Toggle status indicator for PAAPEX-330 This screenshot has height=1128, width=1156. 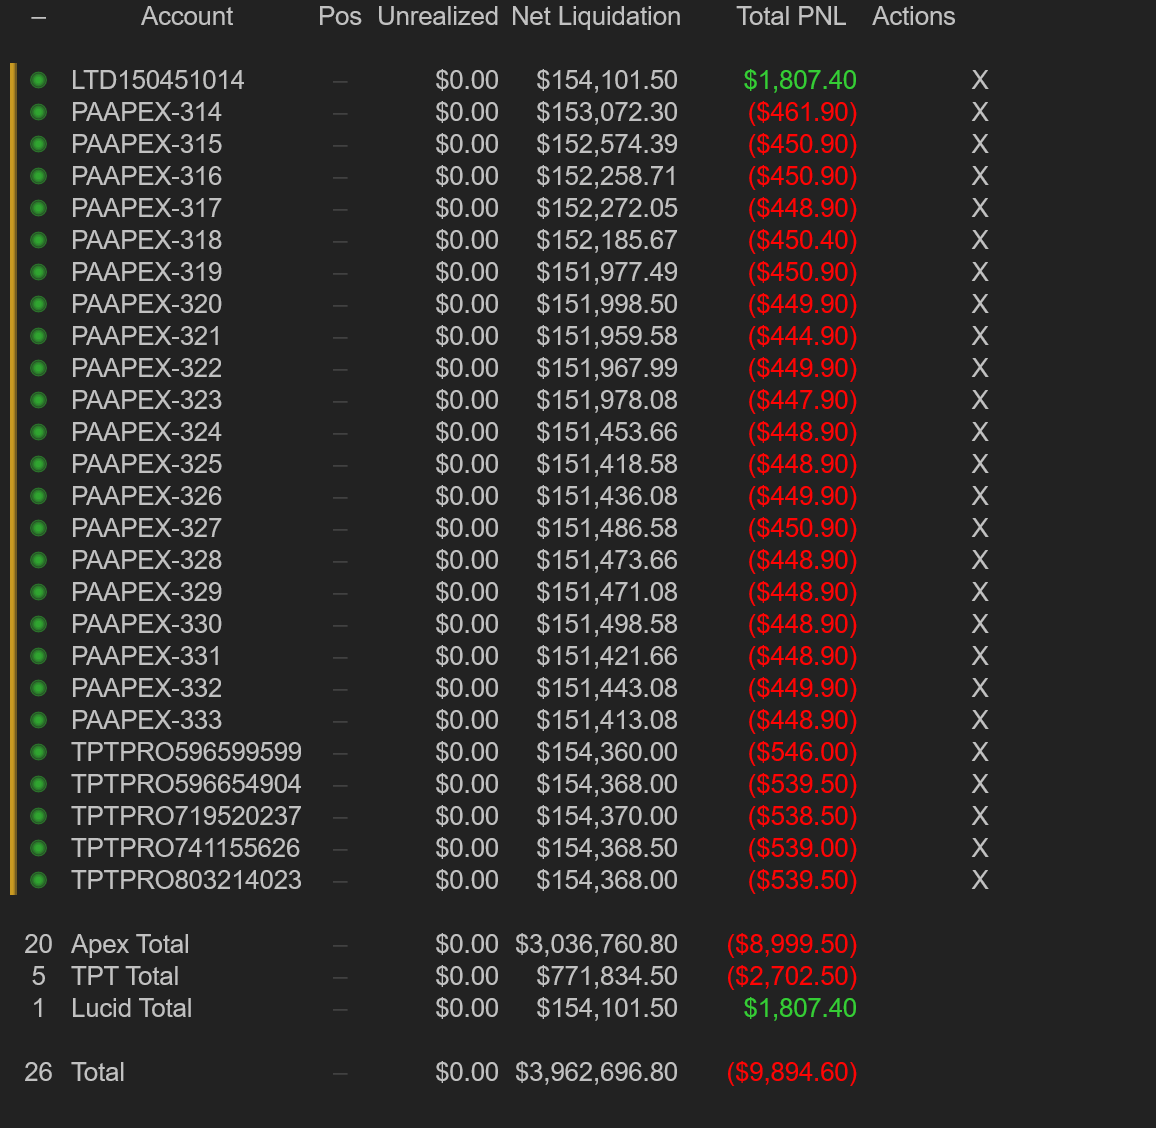tap(38, 624)
